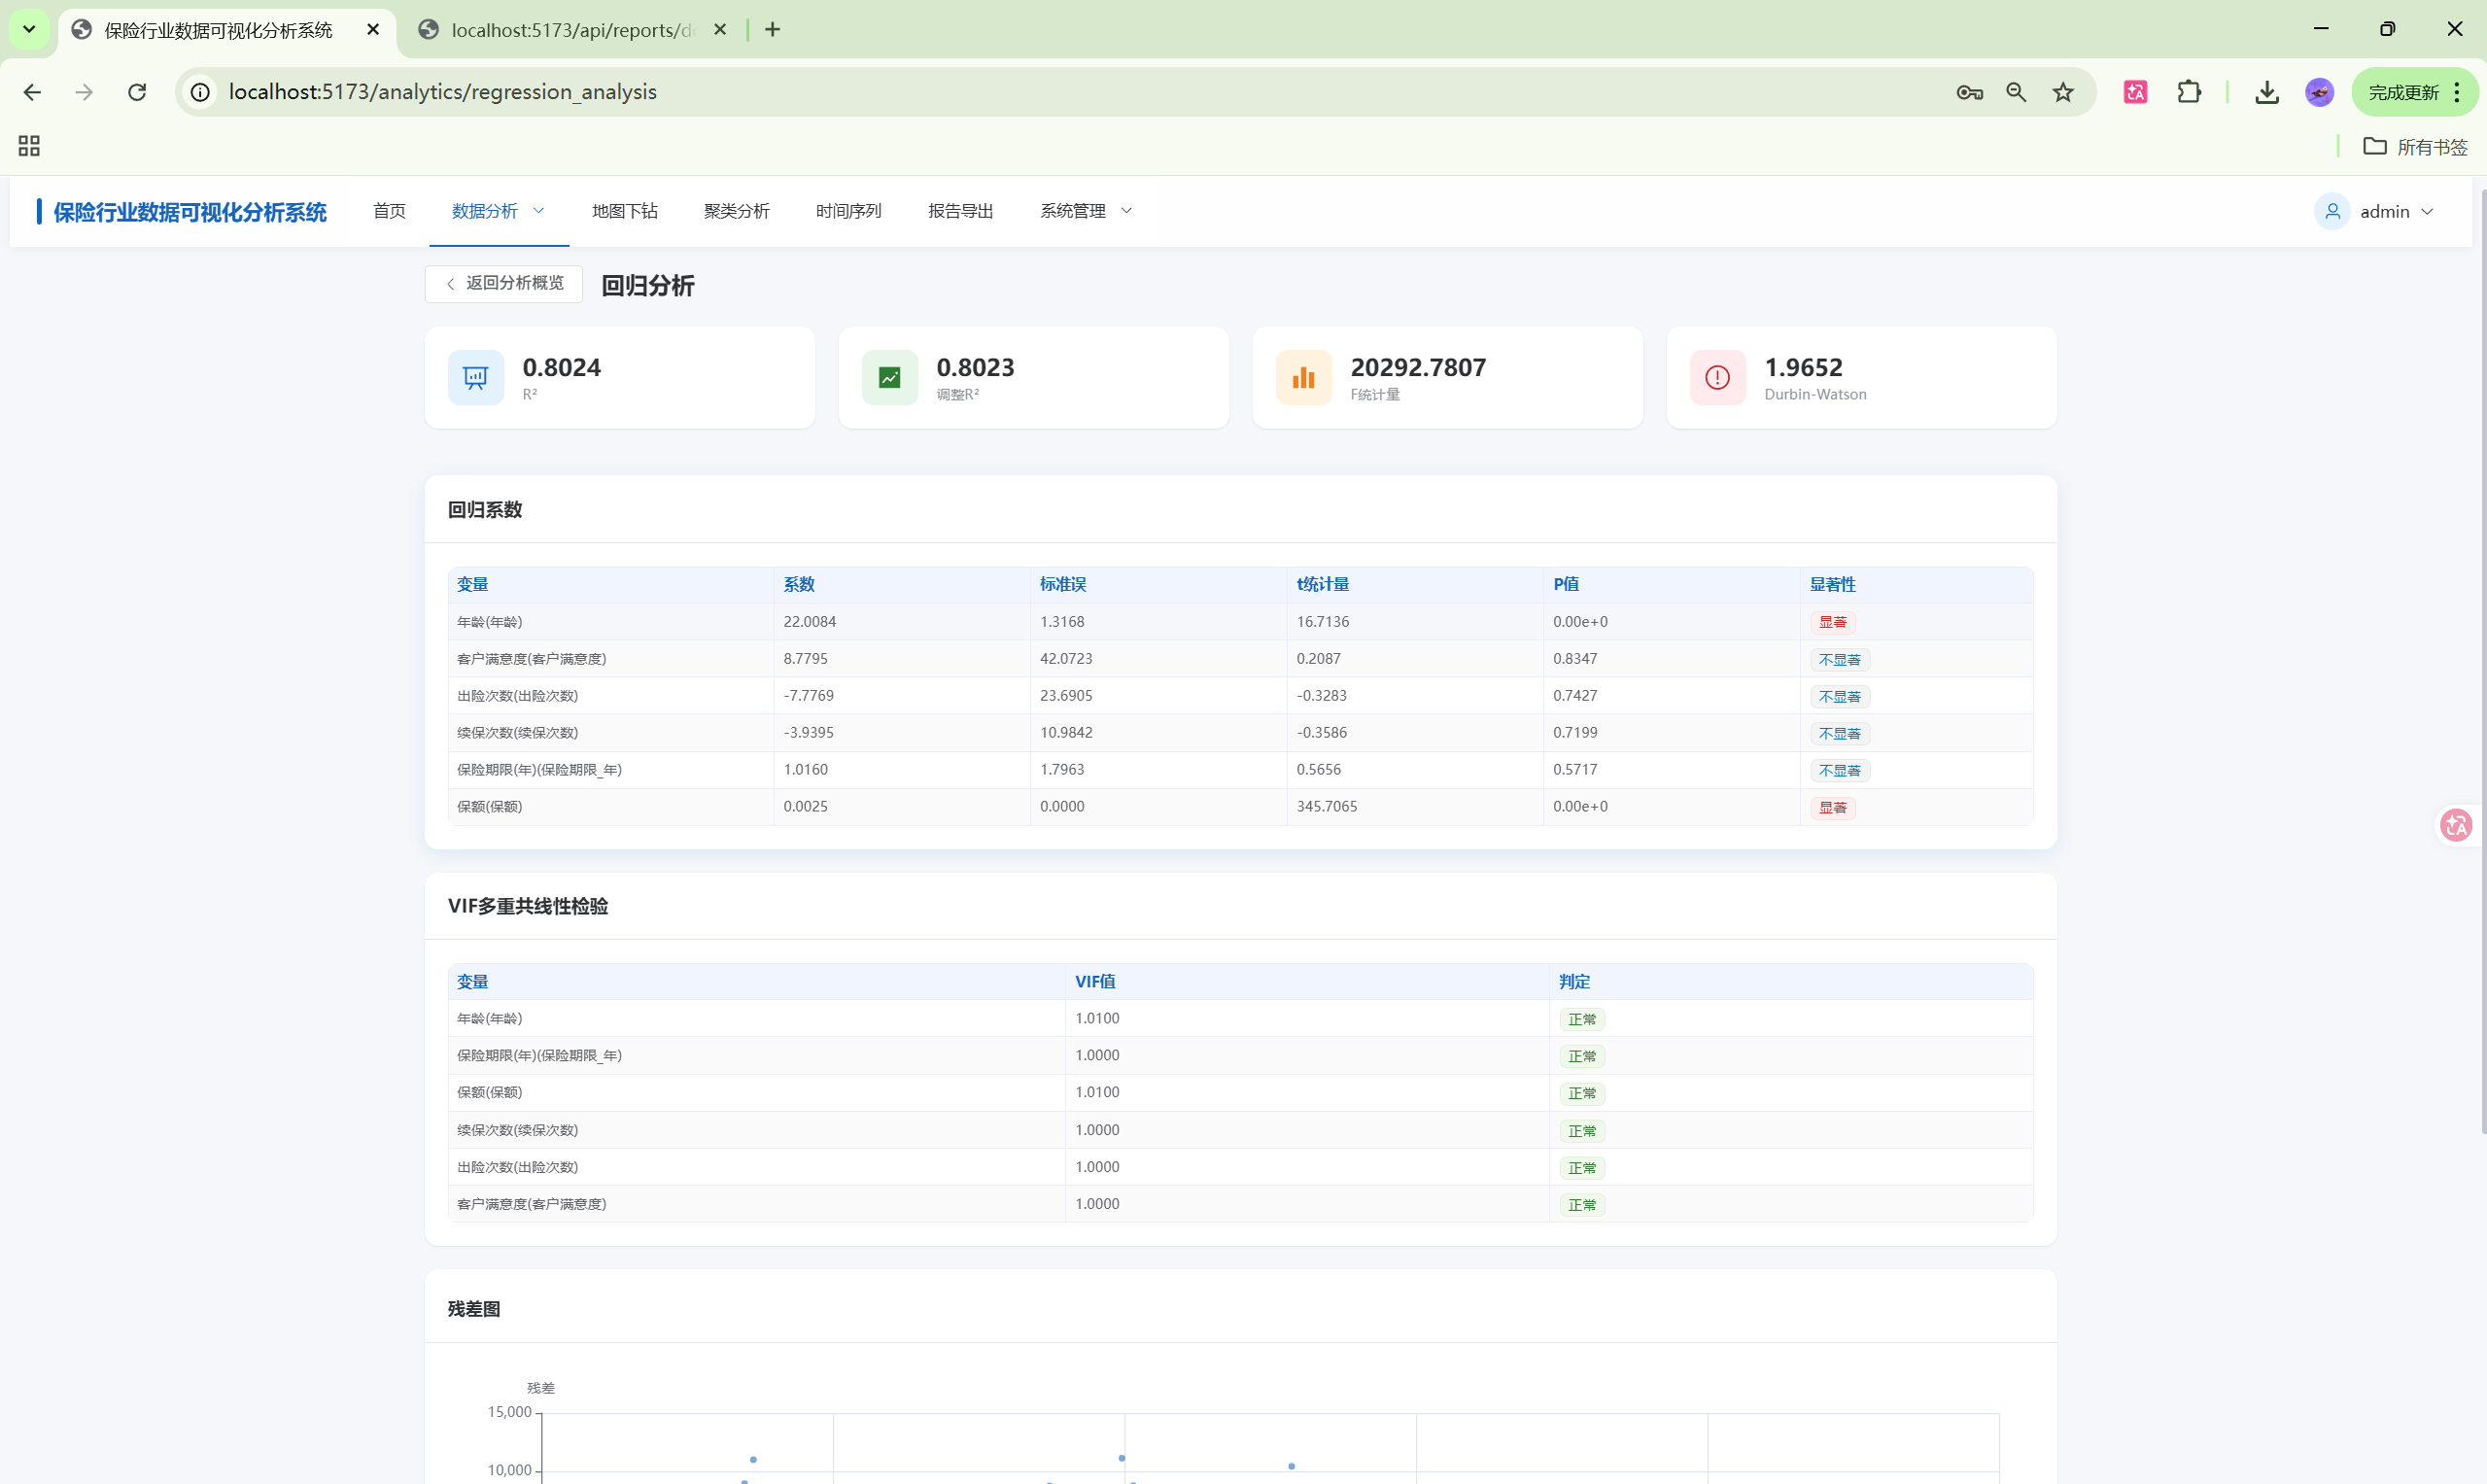Open the browser extensions puzzle icon
The image size is (2487, 1484).
click(2188, 92)
